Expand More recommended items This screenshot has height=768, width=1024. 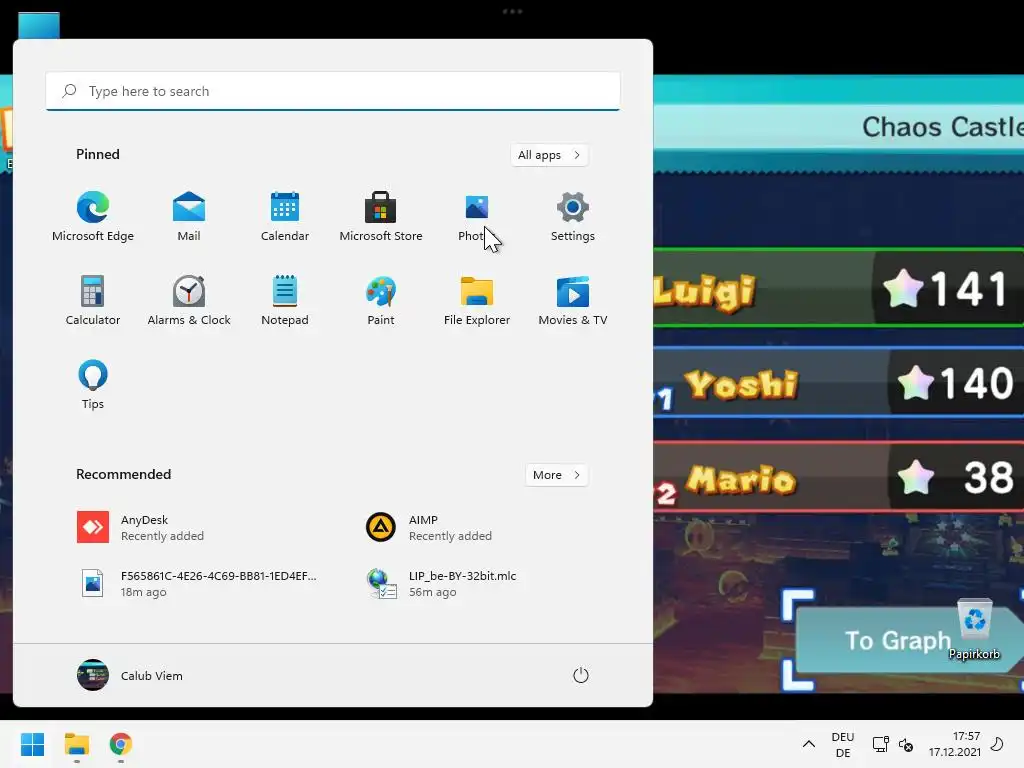coord(556,475)
